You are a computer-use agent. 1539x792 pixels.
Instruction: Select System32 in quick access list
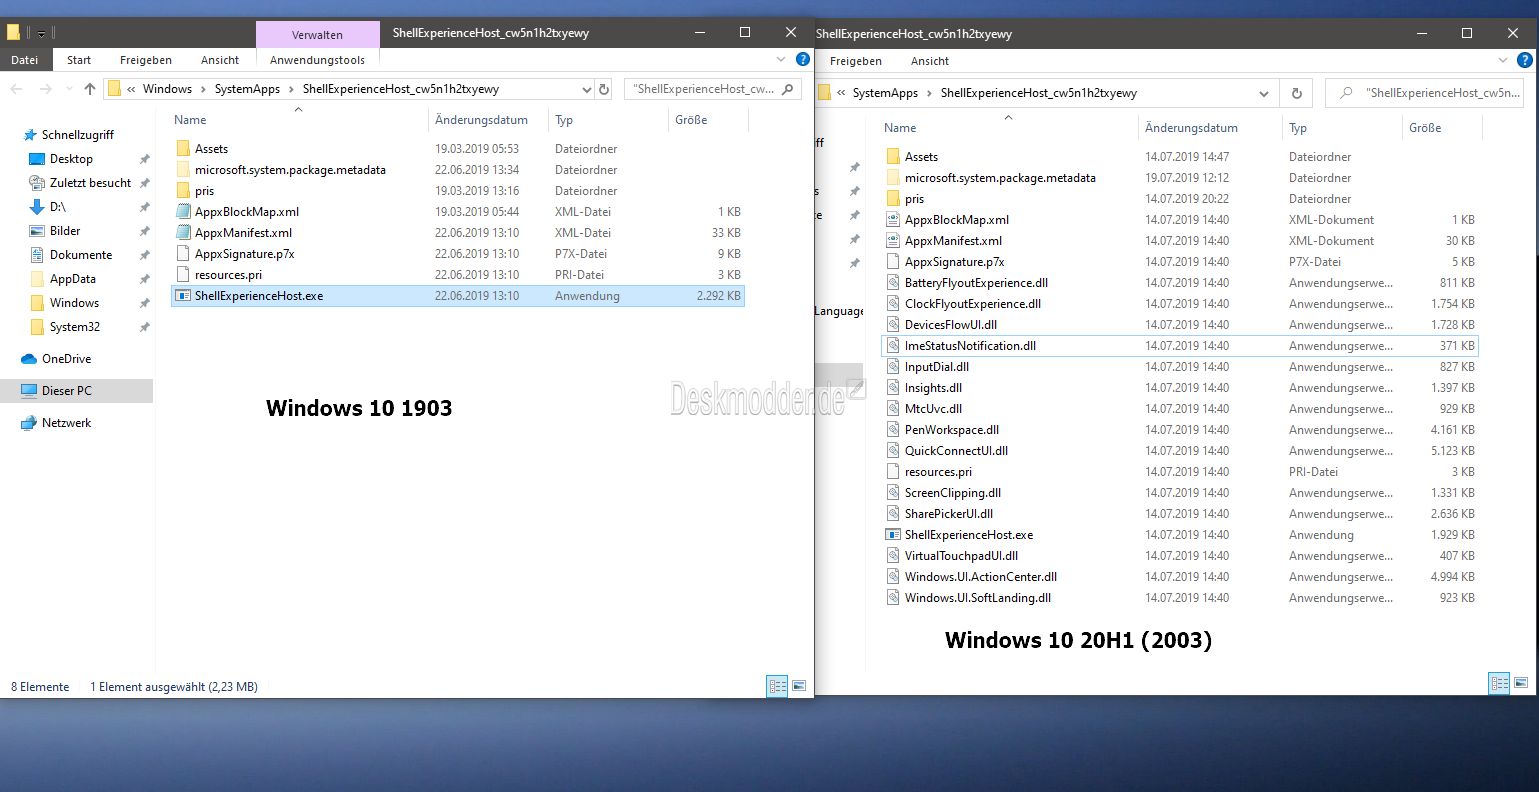tap(75, 327)
